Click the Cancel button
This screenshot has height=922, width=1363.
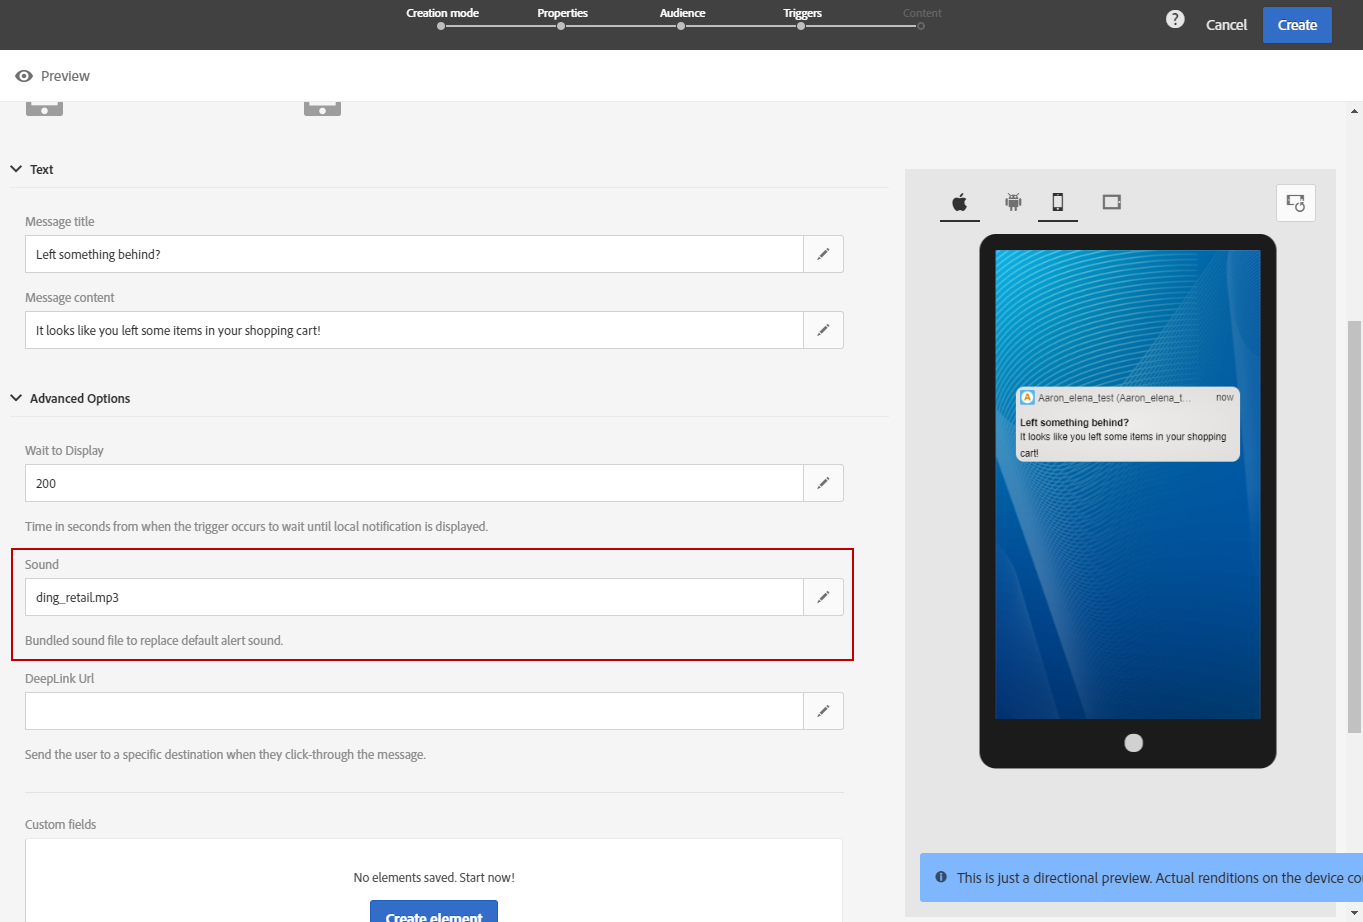click(x=1226, y=25)
